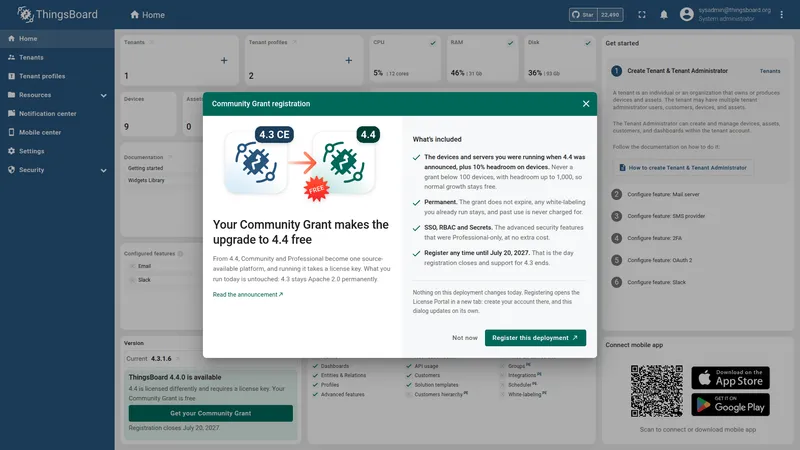This screenshot has height=450, width=800.
Task: Click the Configured features info icon
Action: click(181, 254)
